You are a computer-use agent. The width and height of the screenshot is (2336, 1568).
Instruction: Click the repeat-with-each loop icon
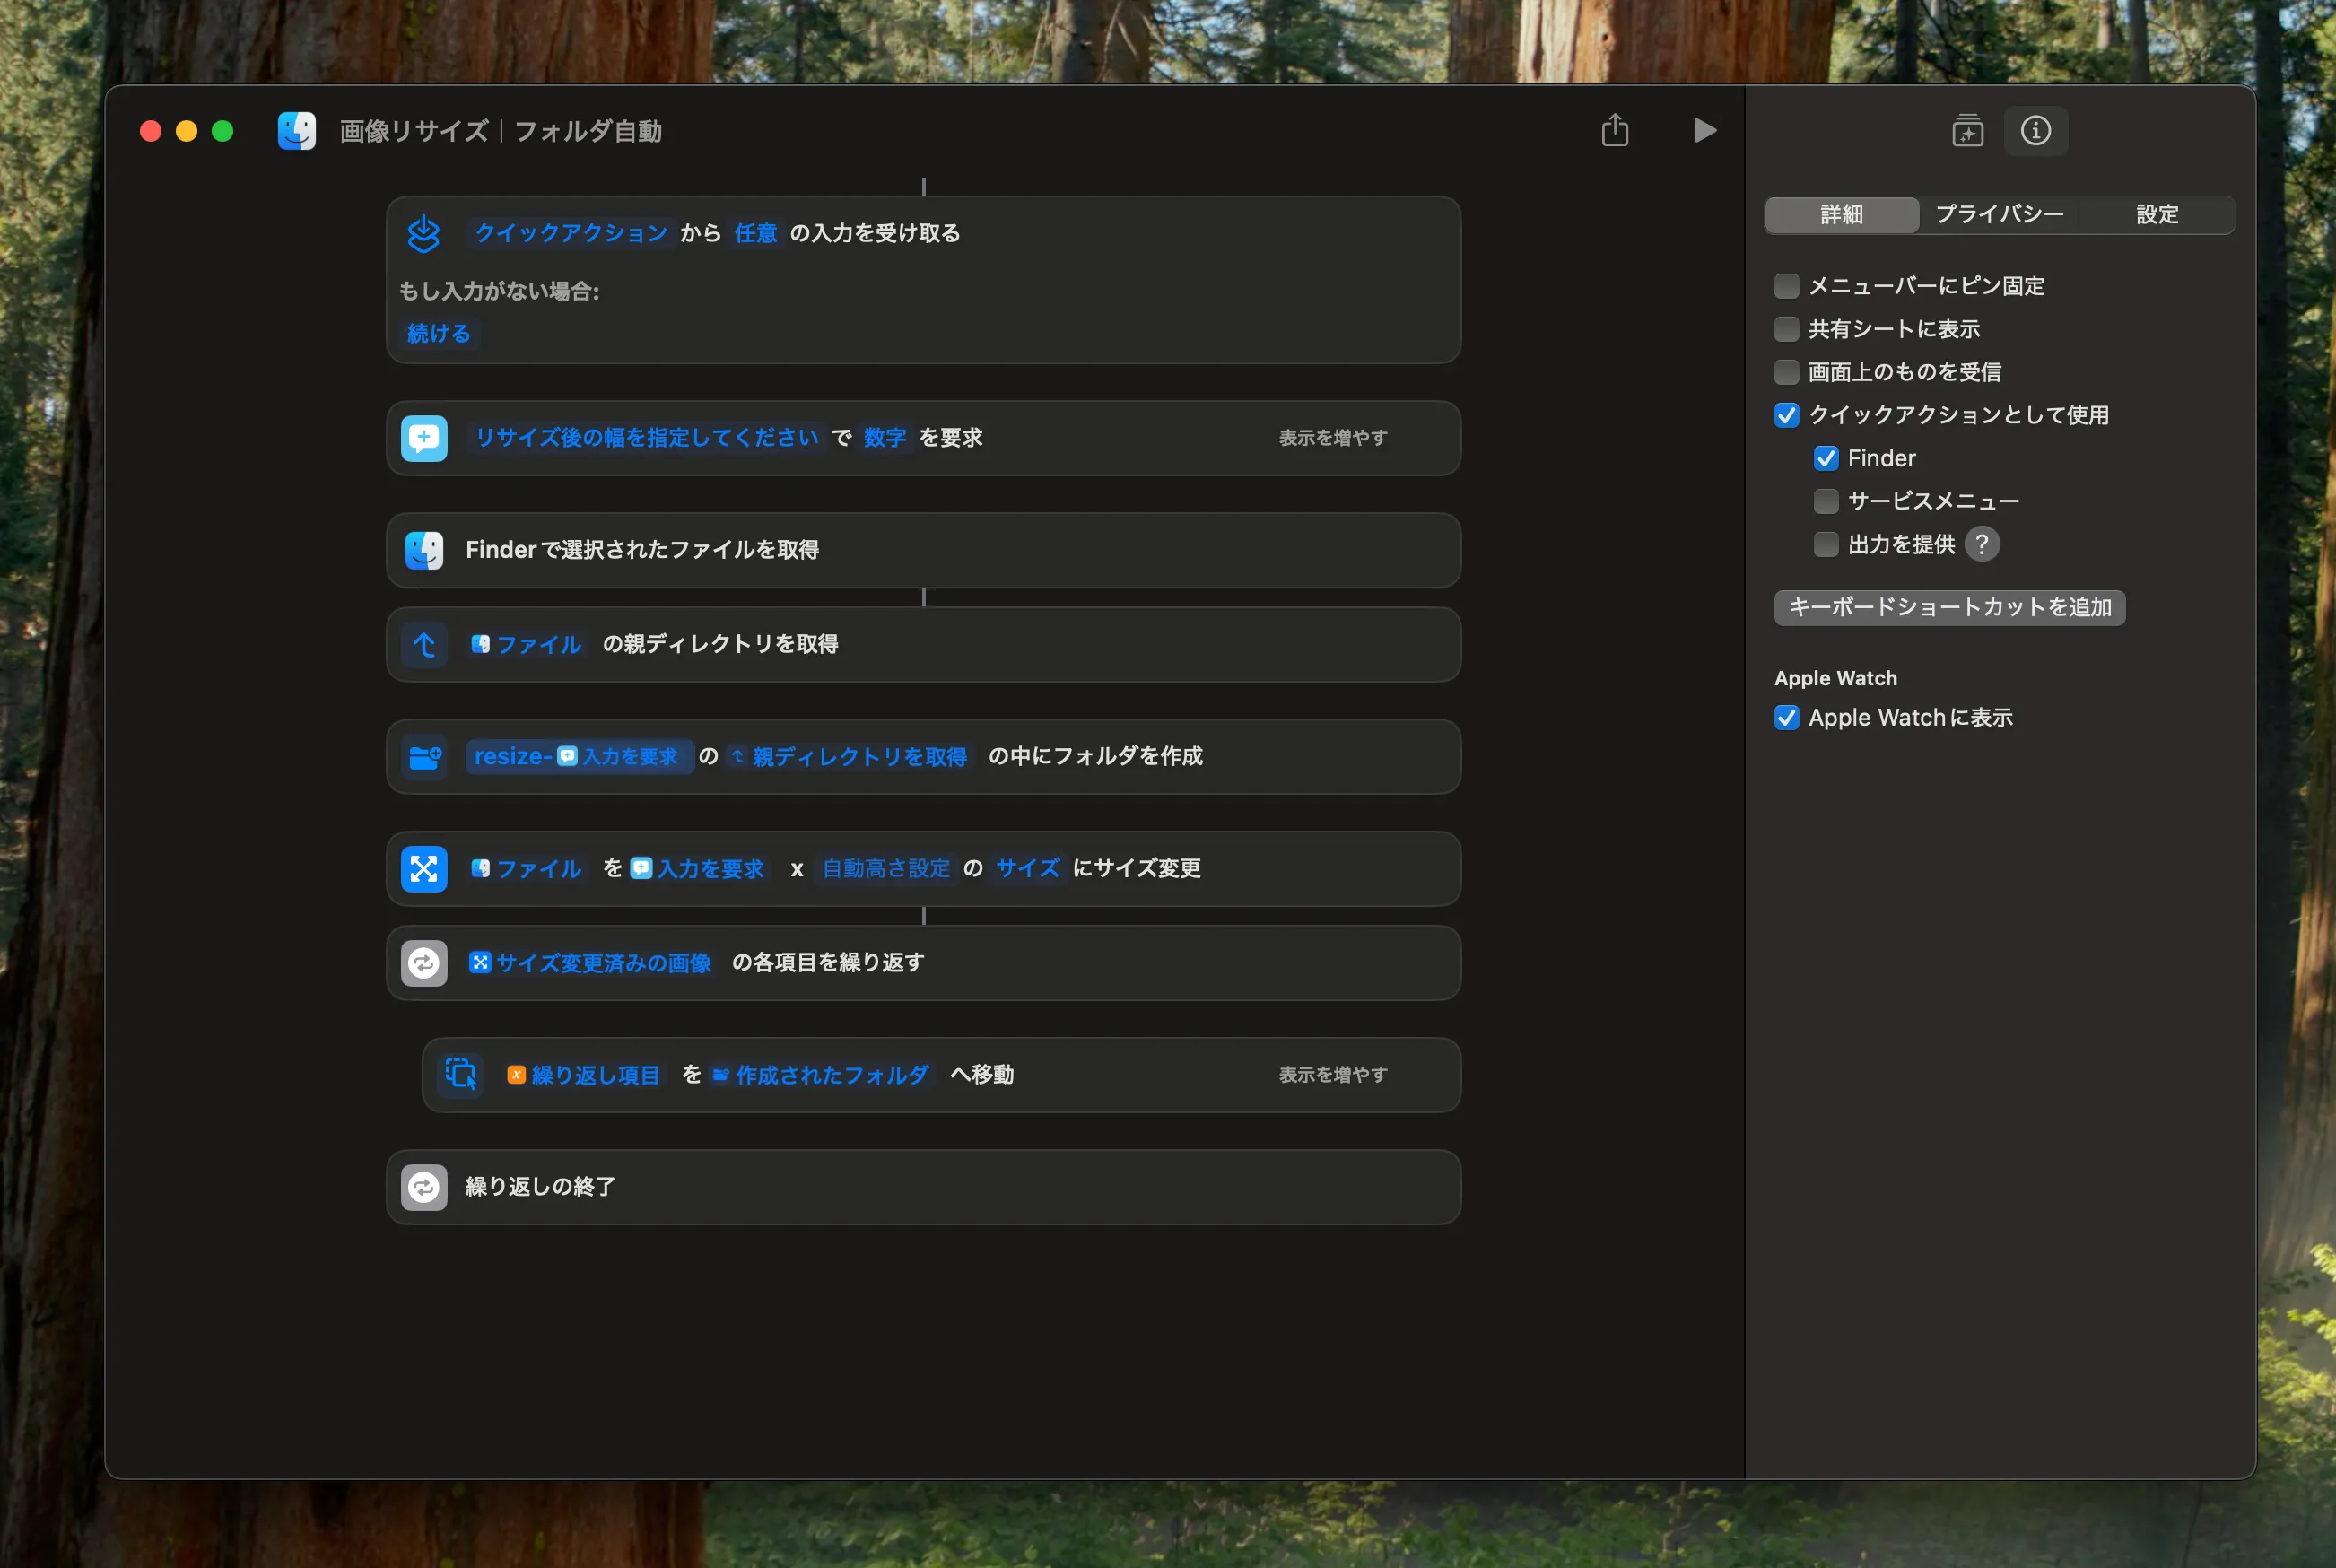(x=424, y=963)
